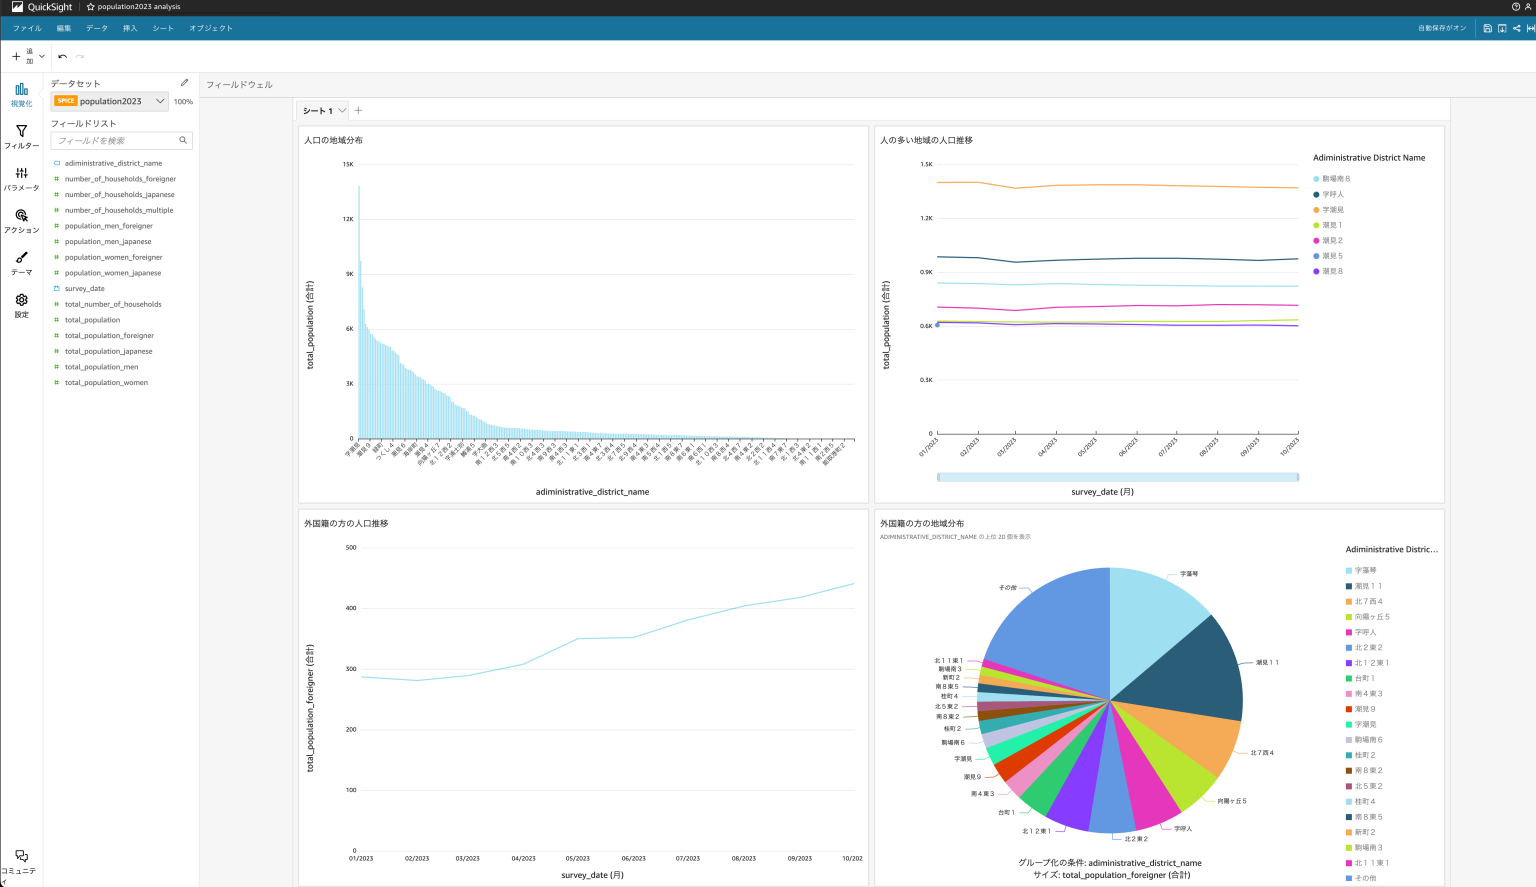Open the 挿入 menu
Image resolution: width=1536 pixels, height=887 pixels.
129,28
